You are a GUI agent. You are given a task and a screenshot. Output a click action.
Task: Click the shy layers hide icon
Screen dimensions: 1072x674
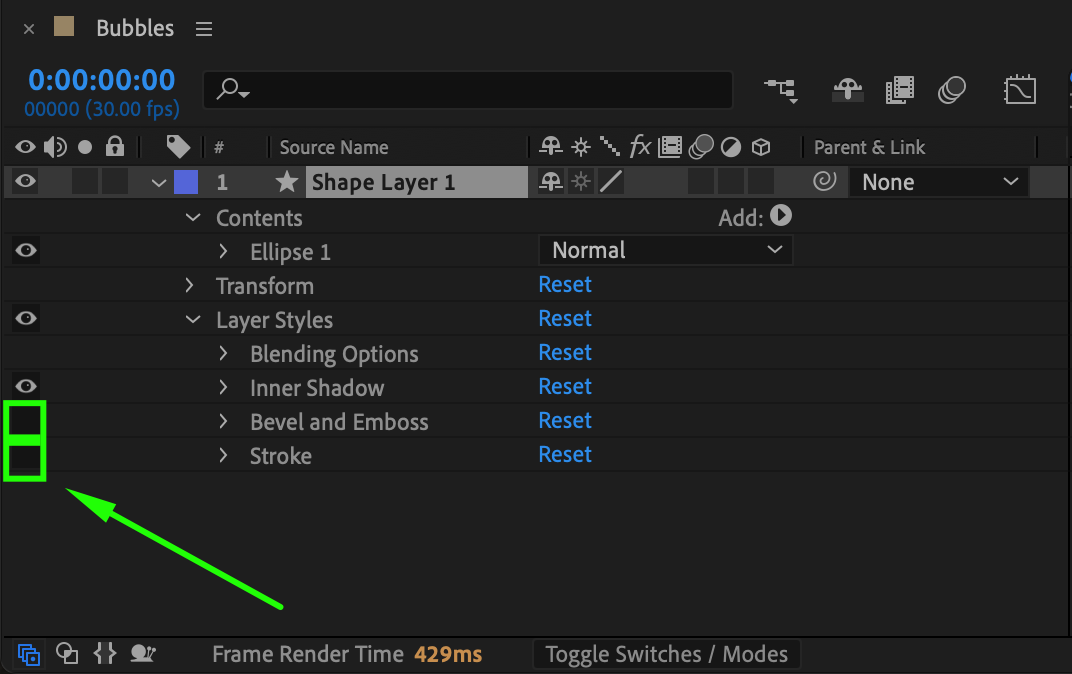pyautogui.click(x=848, y=91)
